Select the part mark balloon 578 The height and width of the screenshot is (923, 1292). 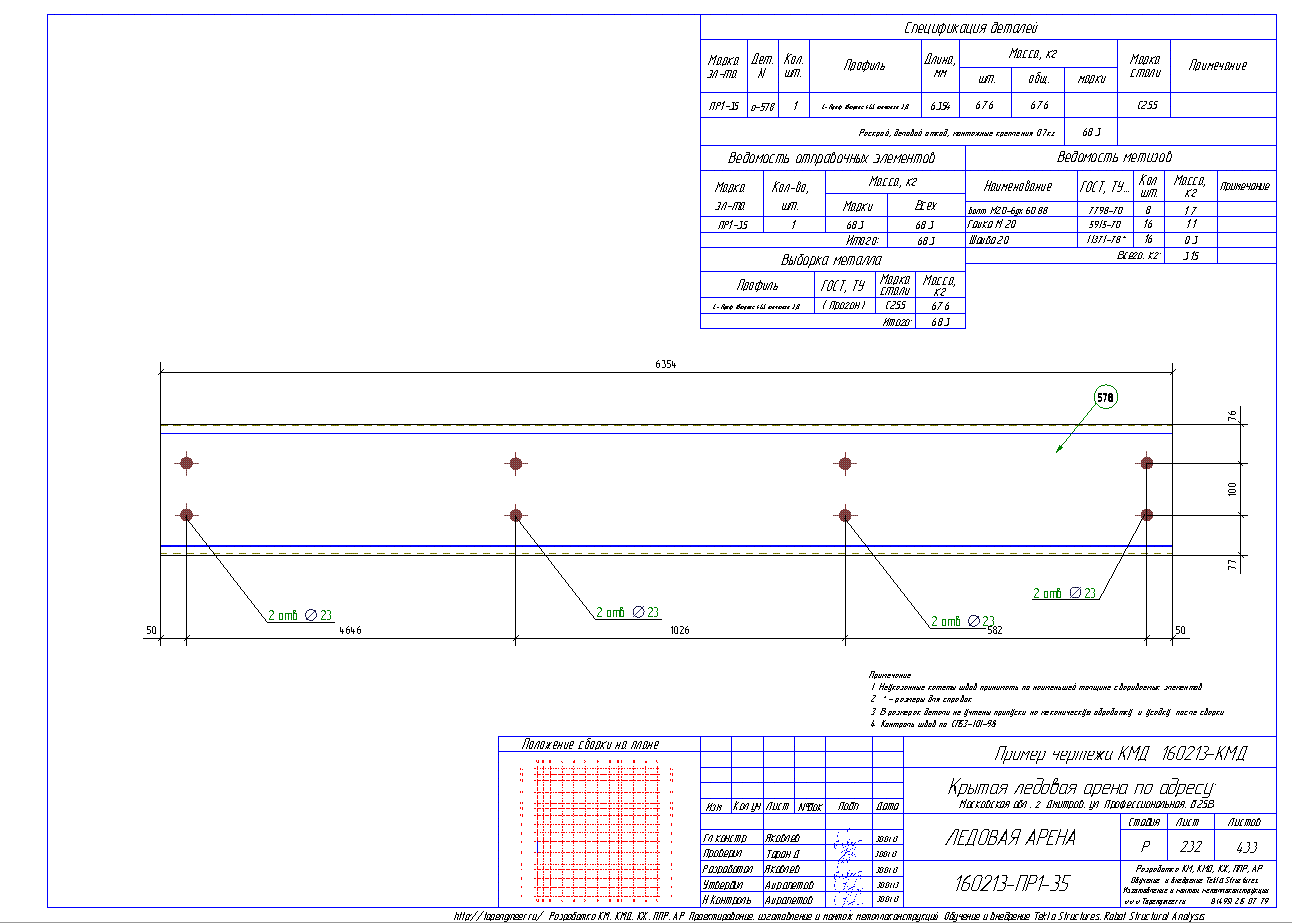1105,397
